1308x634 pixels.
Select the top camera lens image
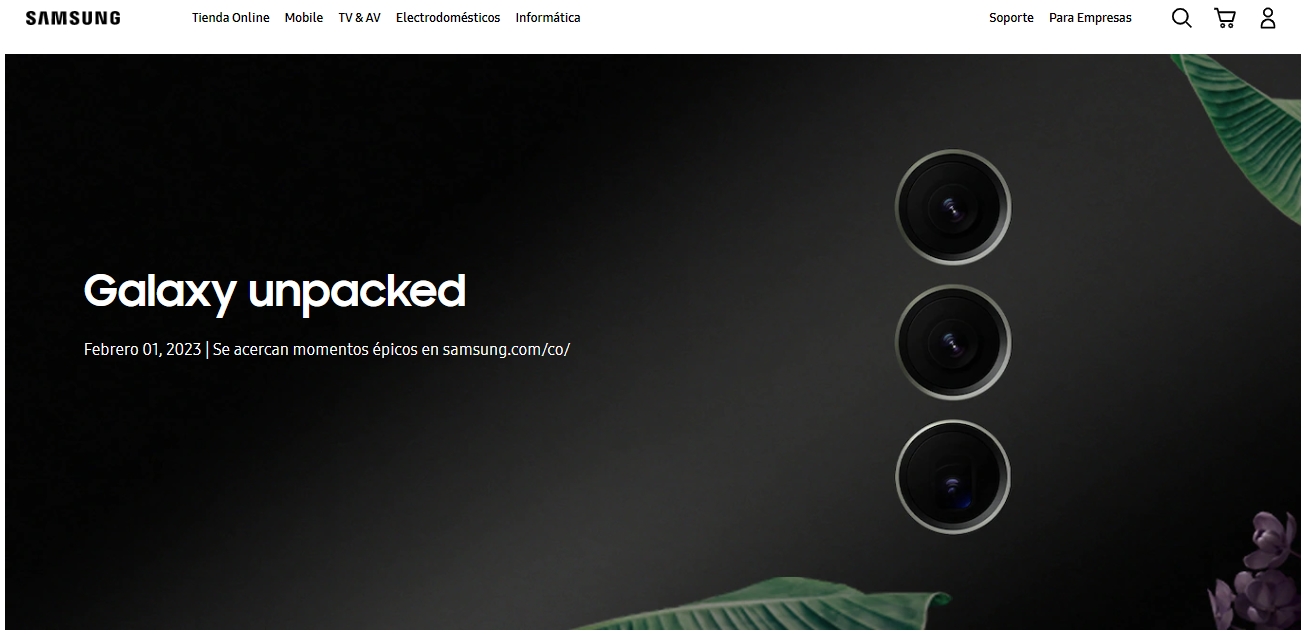pos(953,208)
